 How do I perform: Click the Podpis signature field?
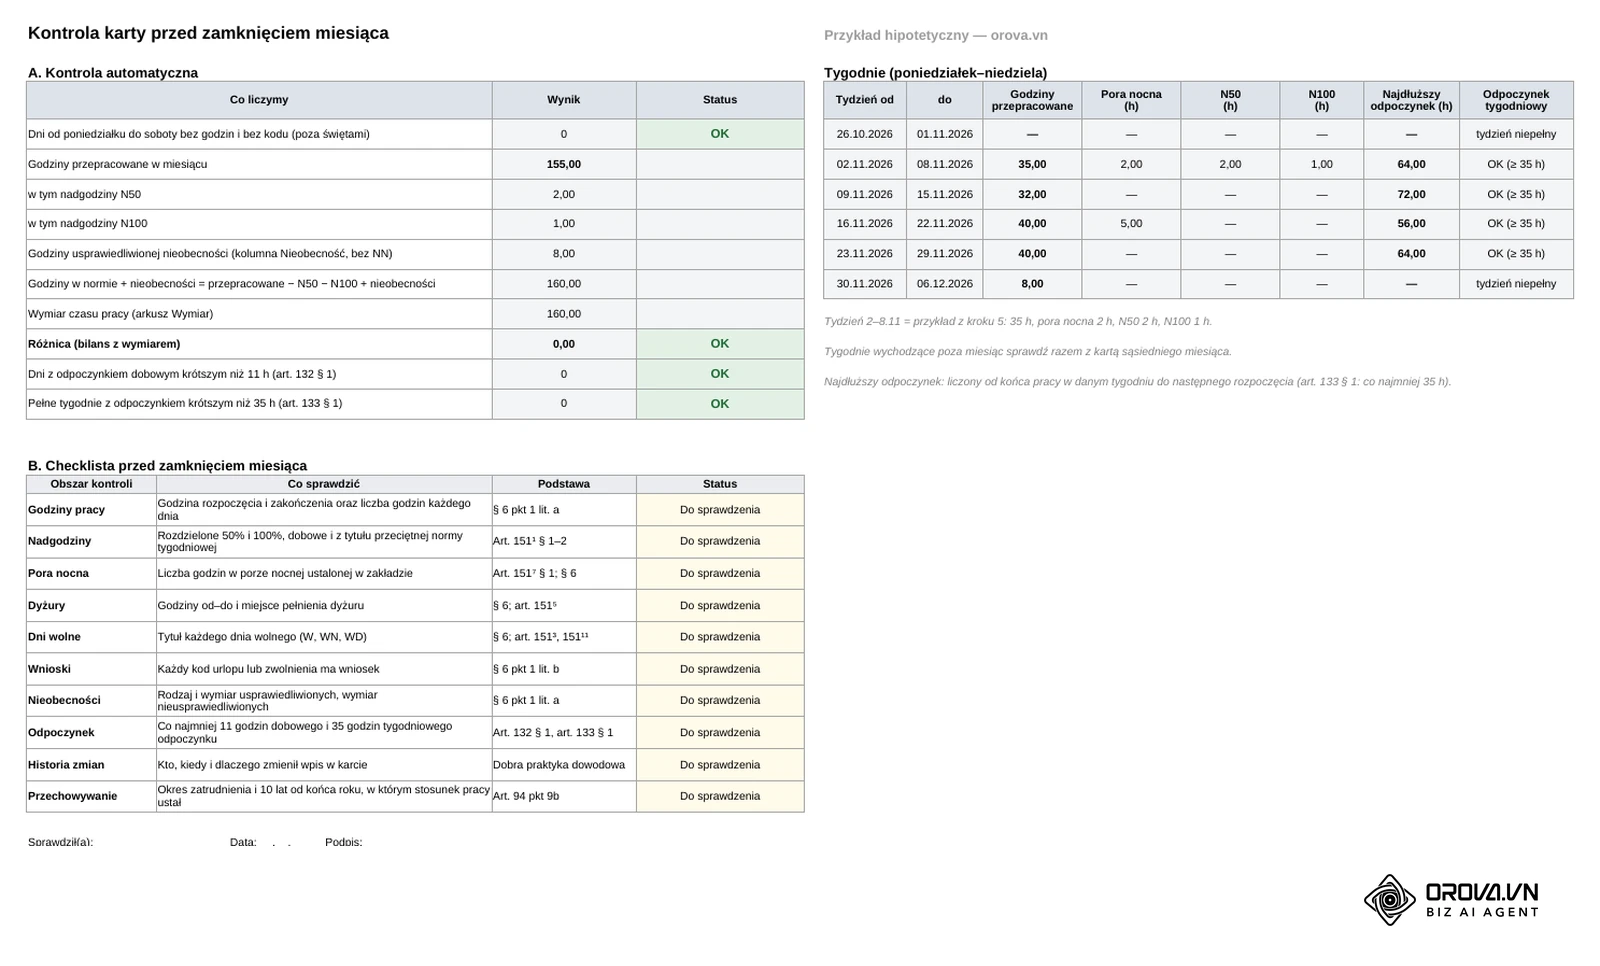(343, 842)
